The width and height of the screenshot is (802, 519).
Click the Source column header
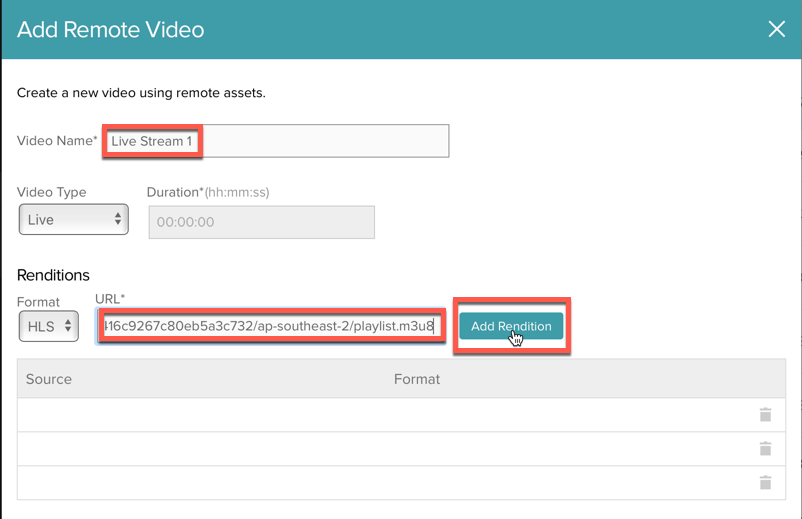[x=49, y=379]
